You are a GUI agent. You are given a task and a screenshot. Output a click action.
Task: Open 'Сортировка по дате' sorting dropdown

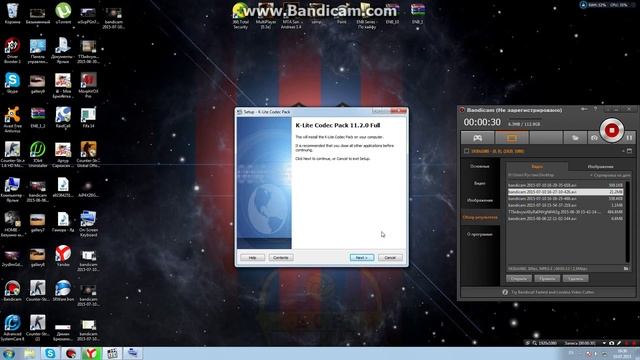coord(610,175)
